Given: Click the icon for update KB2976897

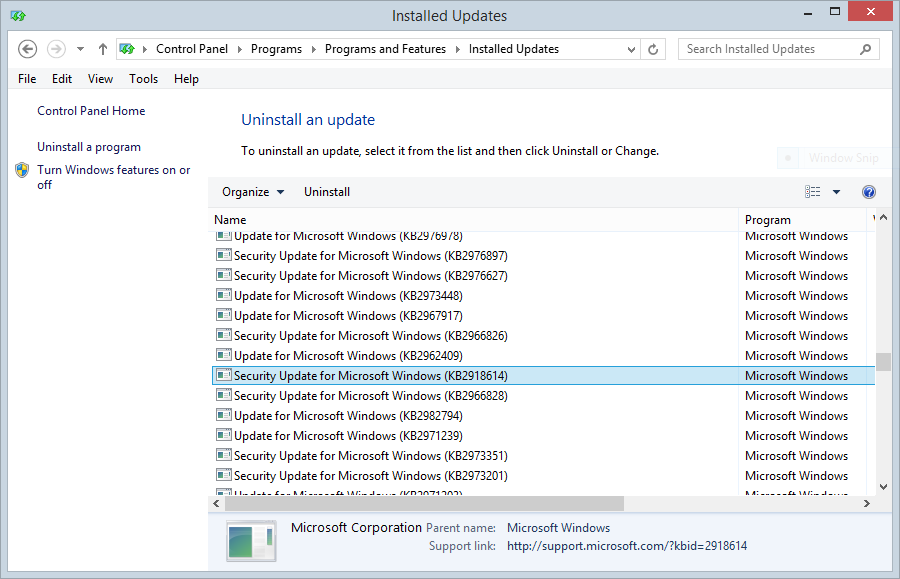Looking at the screenshot, I should pos(224,255).
